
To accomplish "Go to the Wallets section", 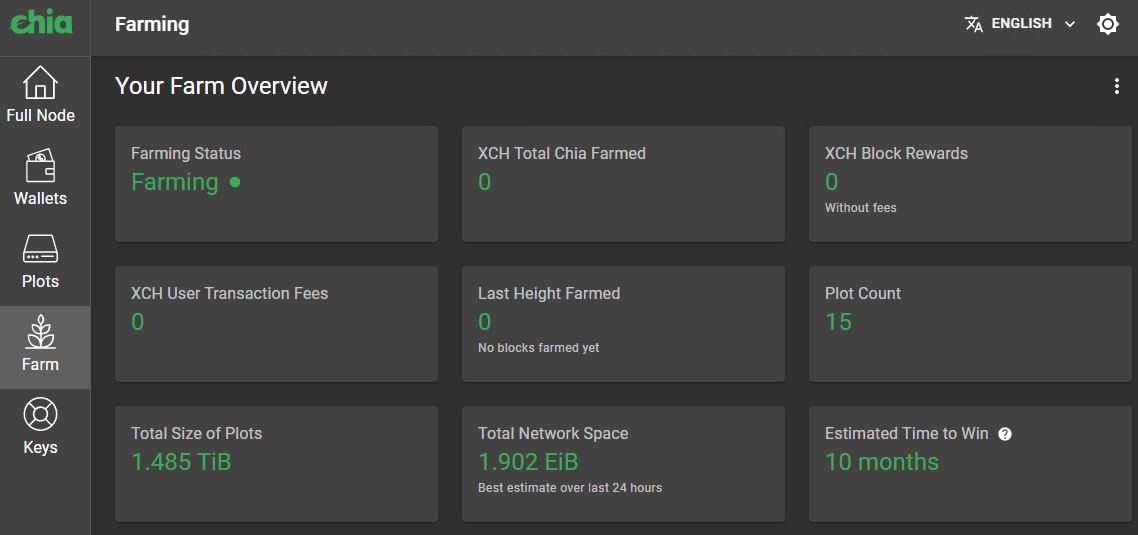I will coord(40,178).
